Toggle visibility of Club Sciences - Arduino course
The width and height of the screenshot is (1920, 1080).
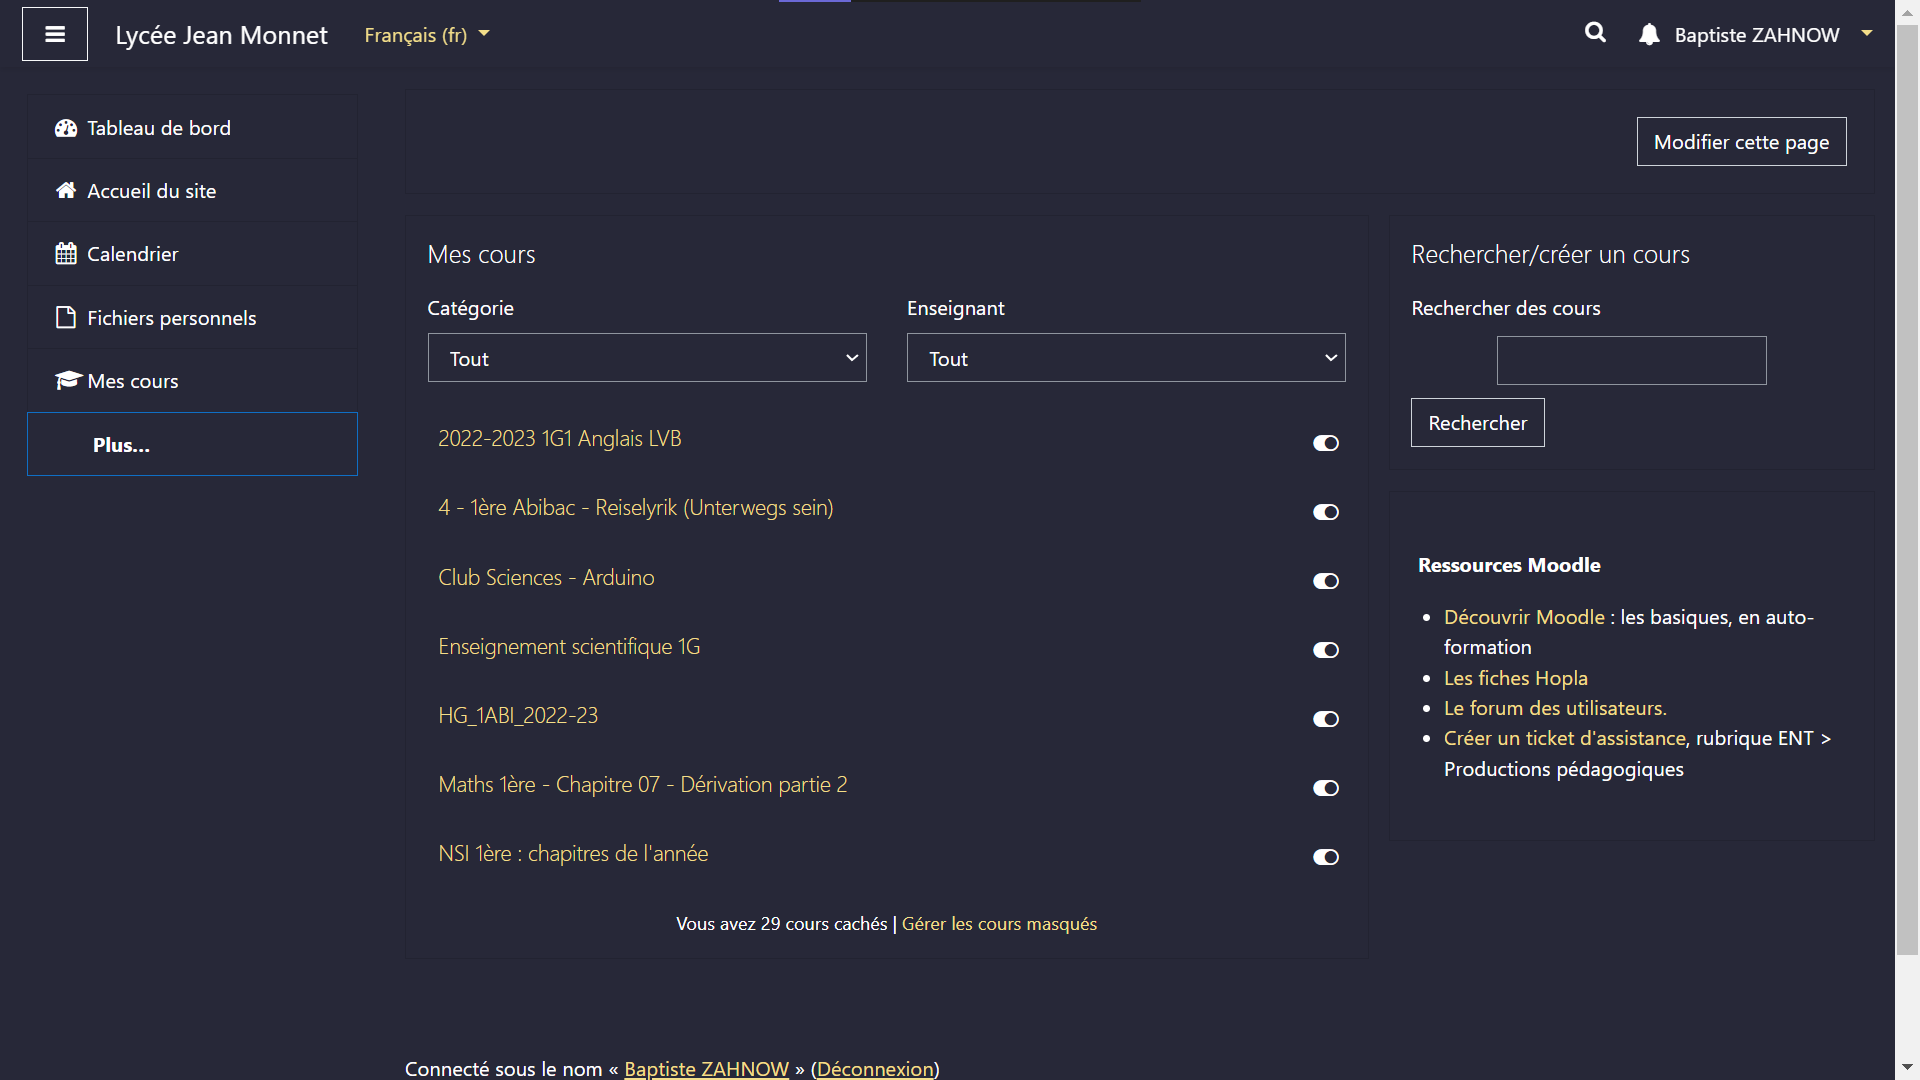[x=1325, y=581]
